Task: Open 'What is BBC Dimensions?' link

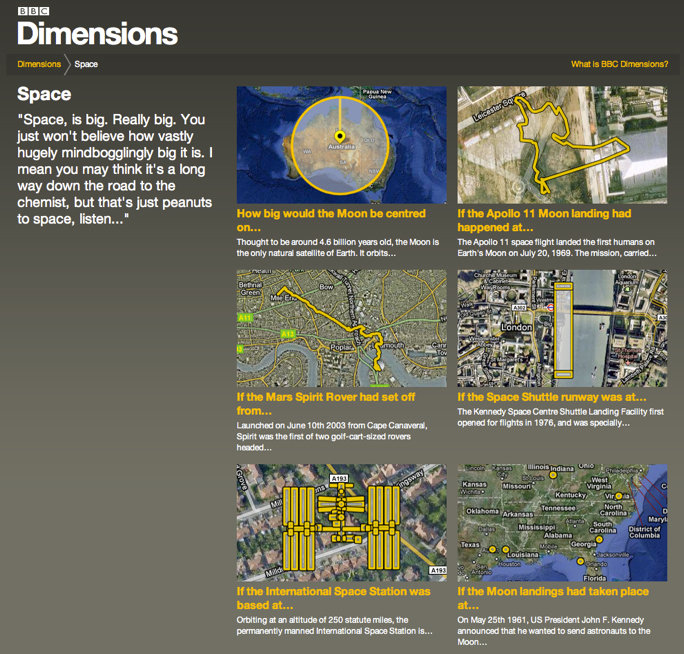Action: [x=619, y=64]
